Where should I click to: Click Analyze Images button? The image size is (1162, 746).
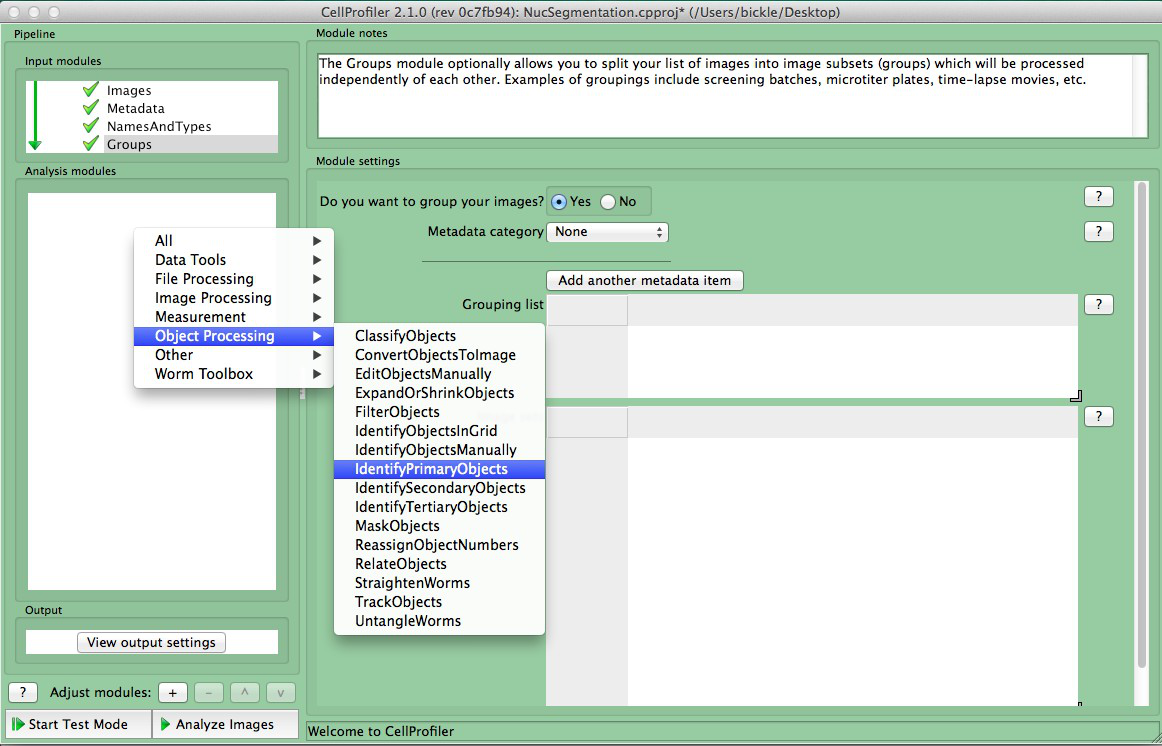pyautogui.click(x=225, y=725)
